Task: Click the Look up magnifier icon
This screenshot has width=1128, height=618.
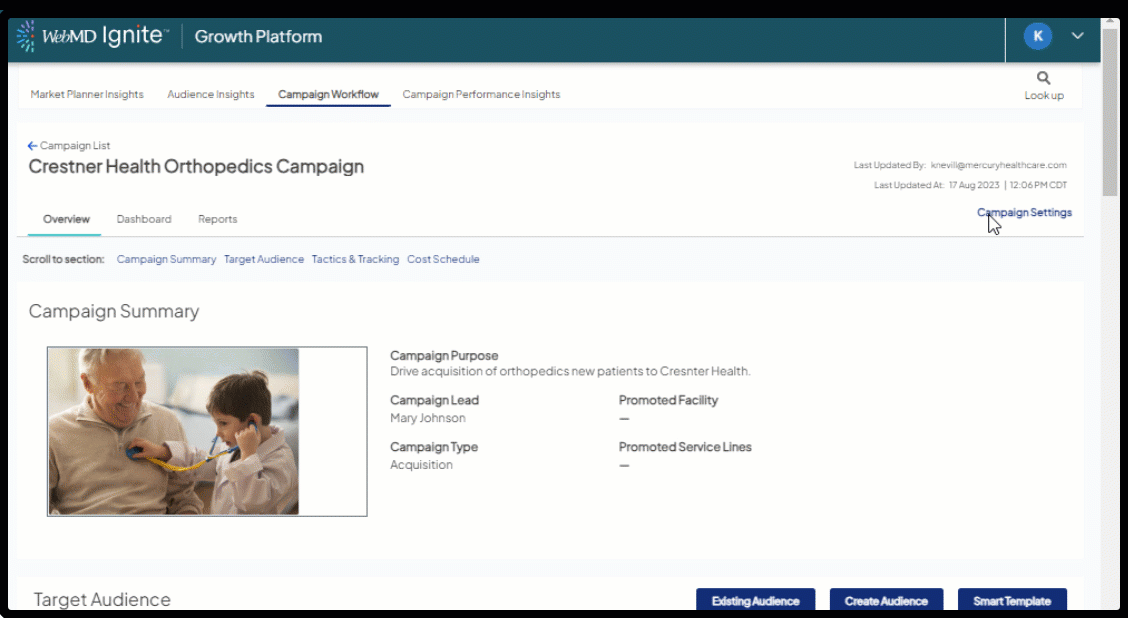Action: pos(1043,78)
